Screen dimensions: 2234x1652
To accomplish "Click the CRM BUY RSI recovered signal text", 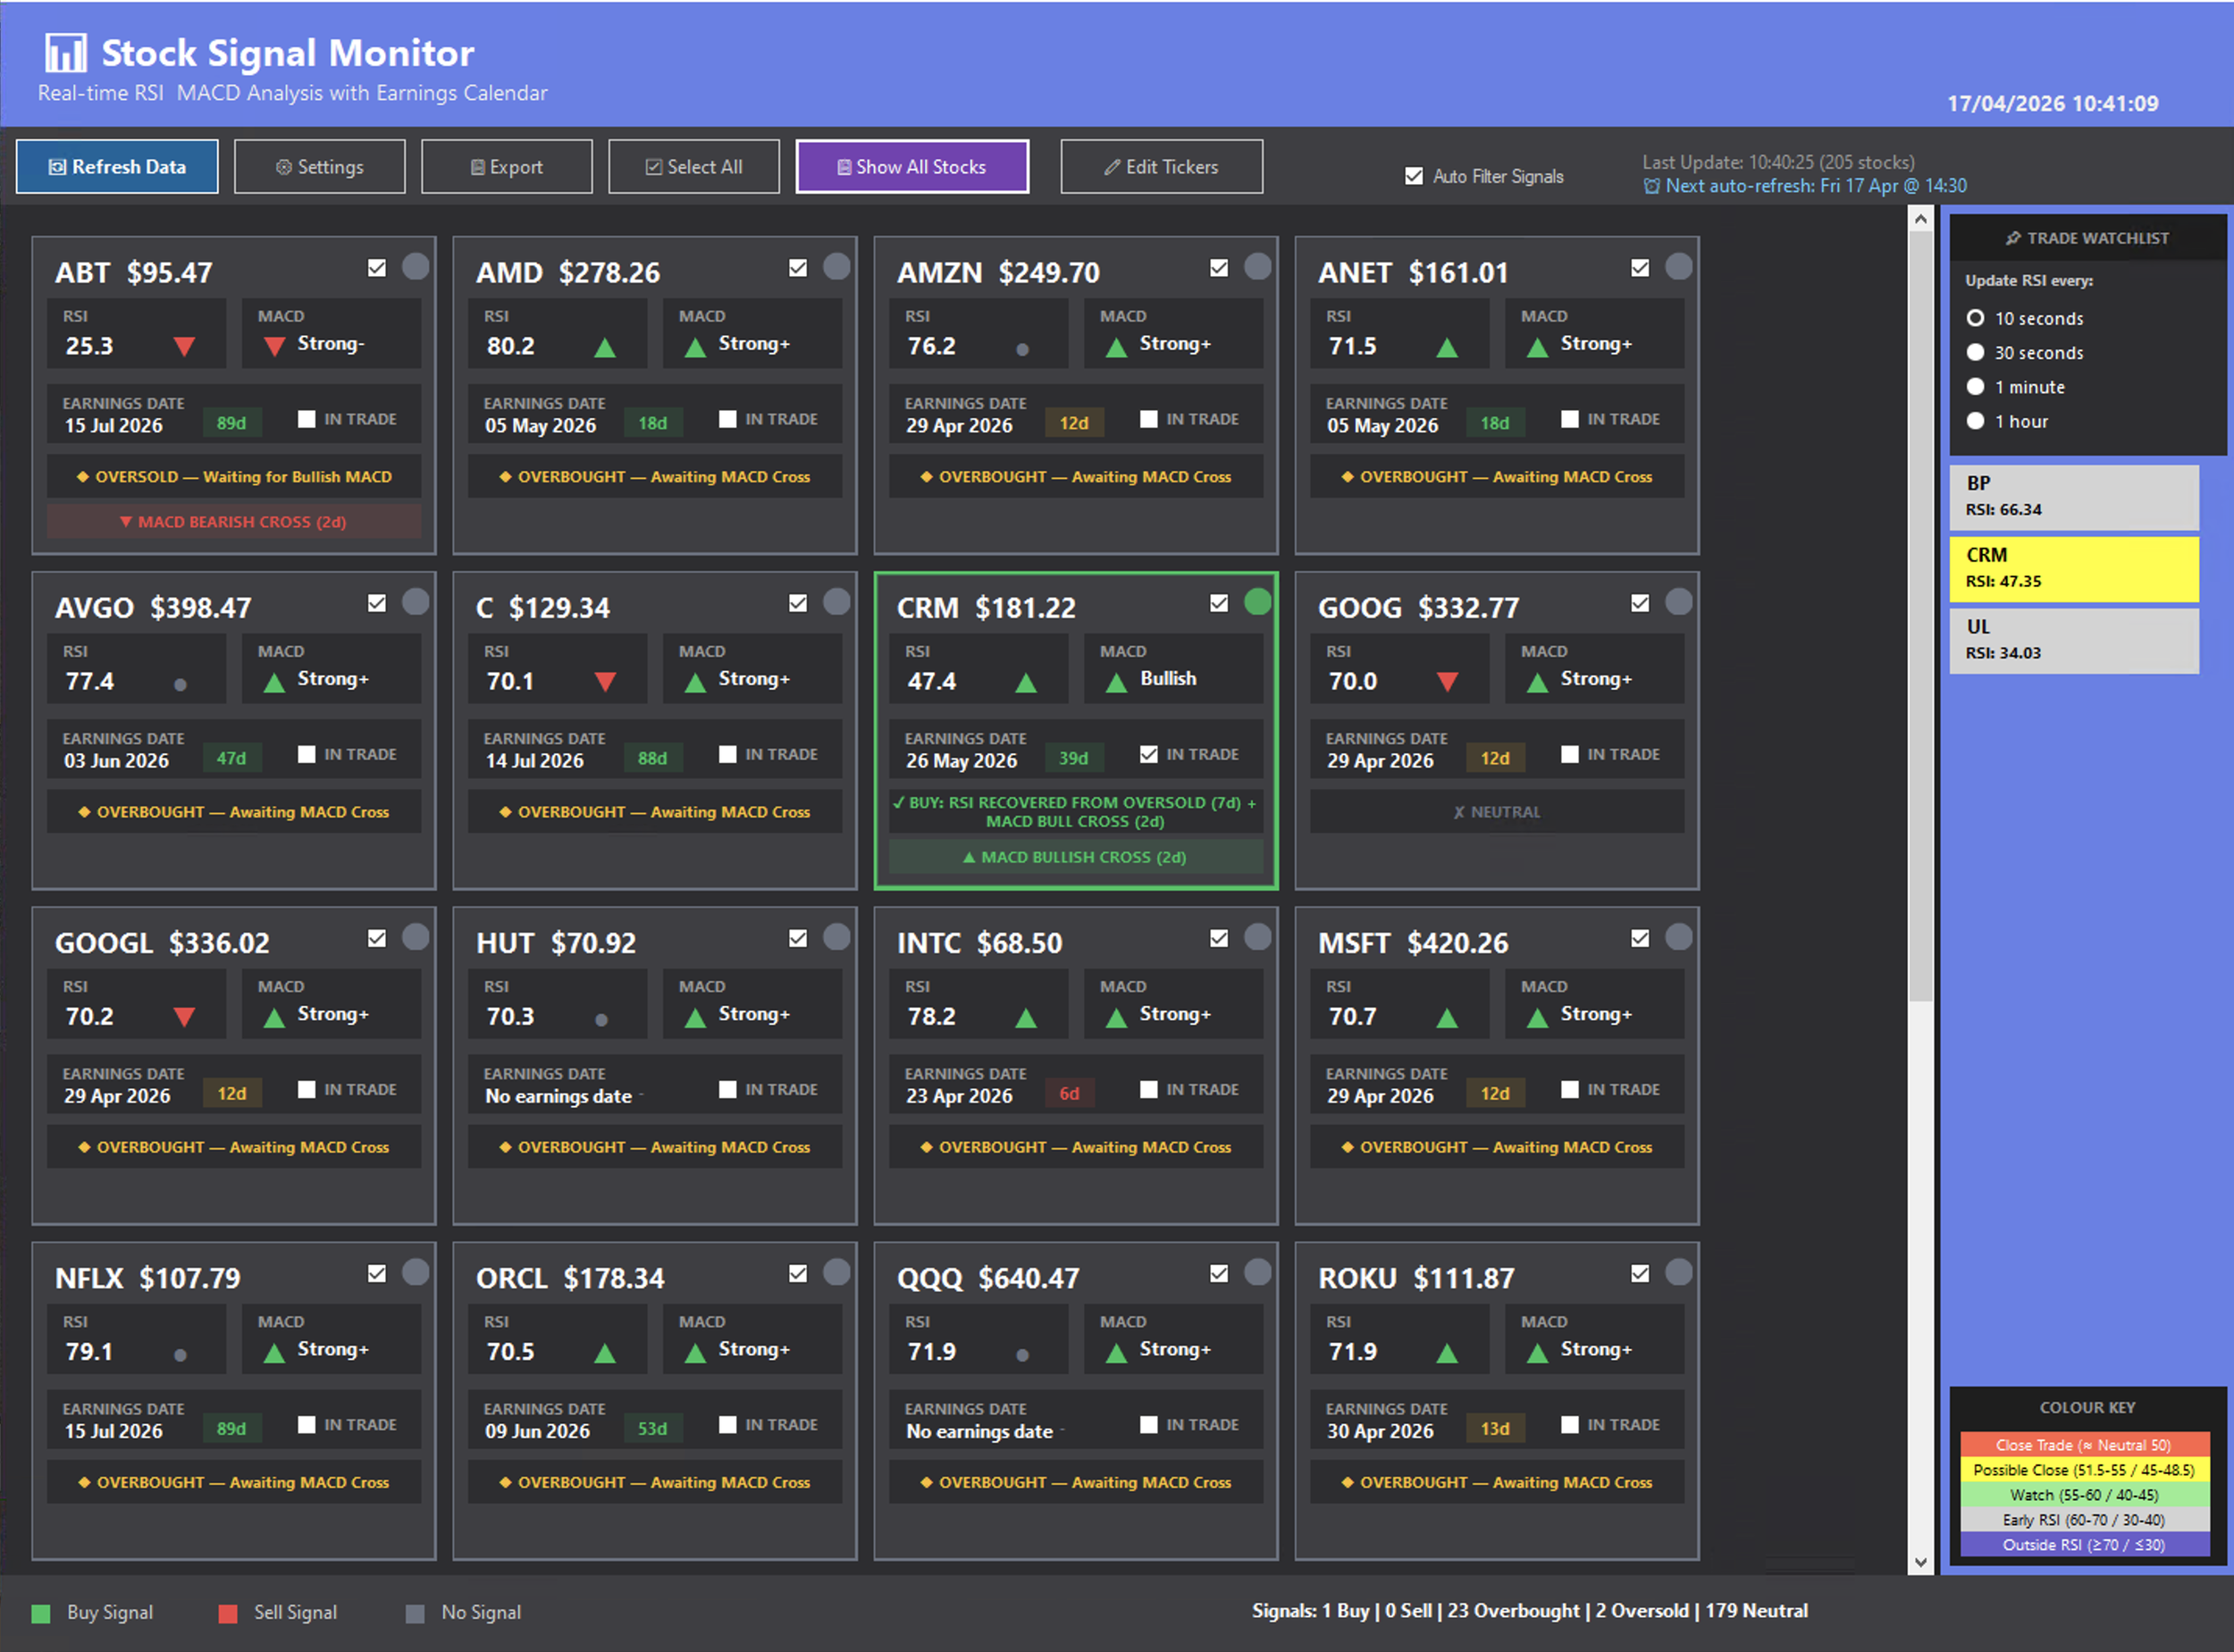I will [x=1075, y=811].
